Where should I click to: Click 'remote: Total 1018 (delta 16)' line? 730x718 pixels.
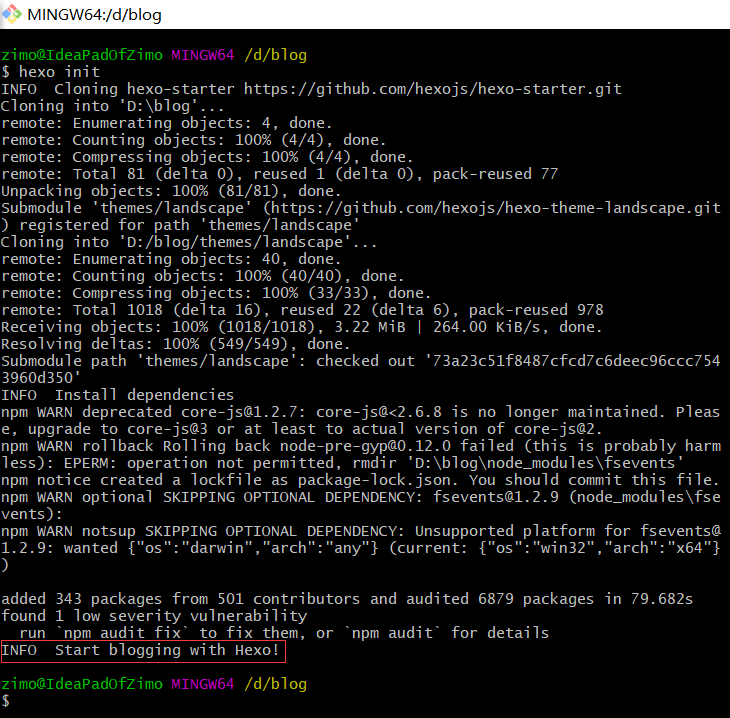(x=302, y=310)
